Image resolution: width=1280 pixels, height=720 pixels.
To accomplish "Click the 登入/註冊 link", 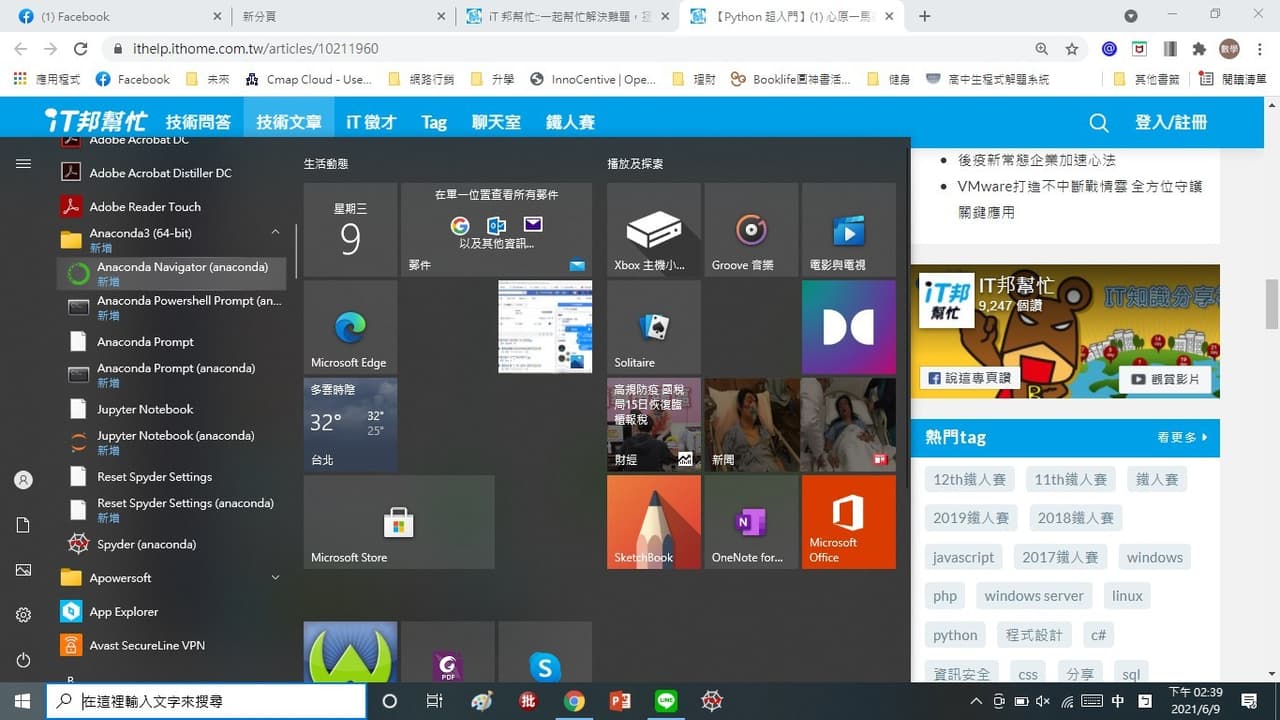I will point(1171,122).
